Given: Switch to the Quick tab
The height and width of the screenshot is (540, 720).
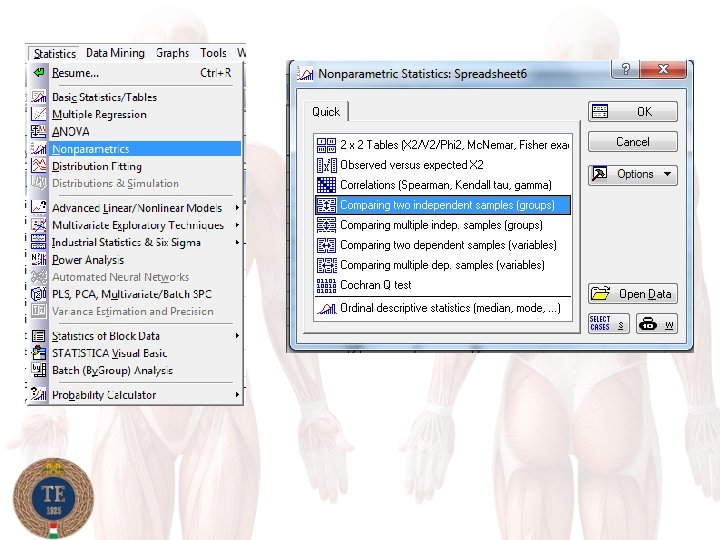Looking at the screenshot, I should click(326, 112).
